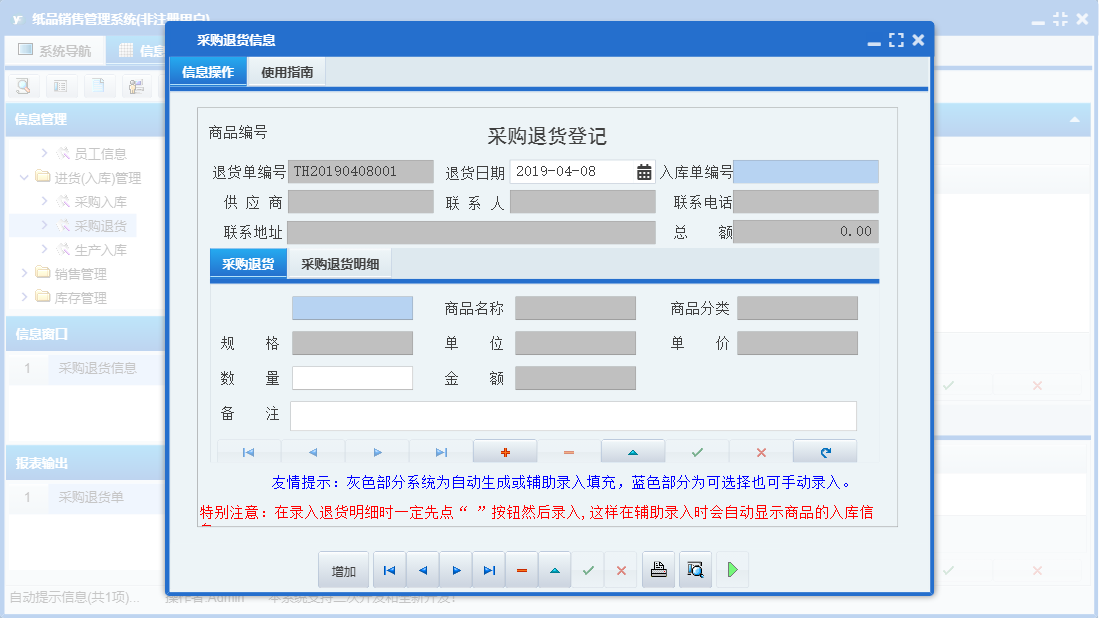Click the 增加 button at the bottom
The width and height of the screenshot is (1099, 618).
pyautogui.click(x=343, y=569)
